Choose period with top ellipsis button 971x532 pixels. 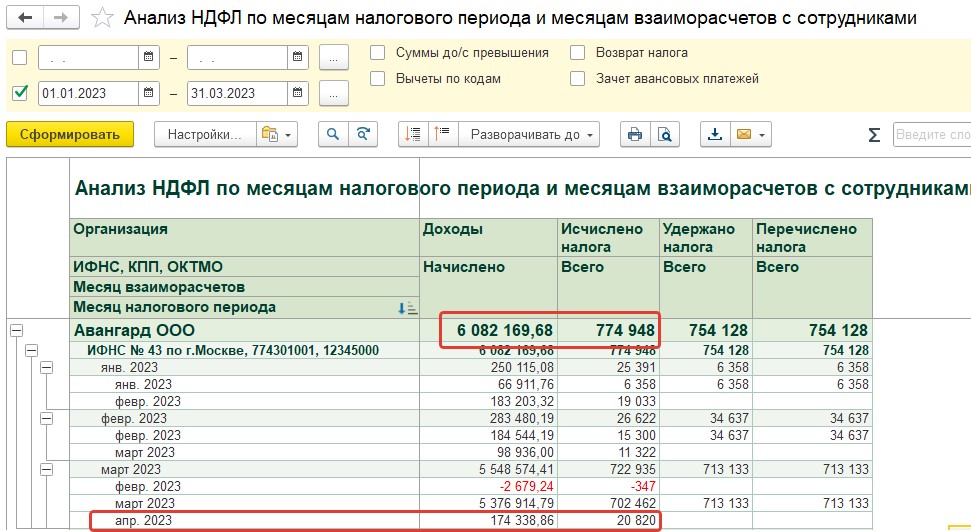[334, 58]
